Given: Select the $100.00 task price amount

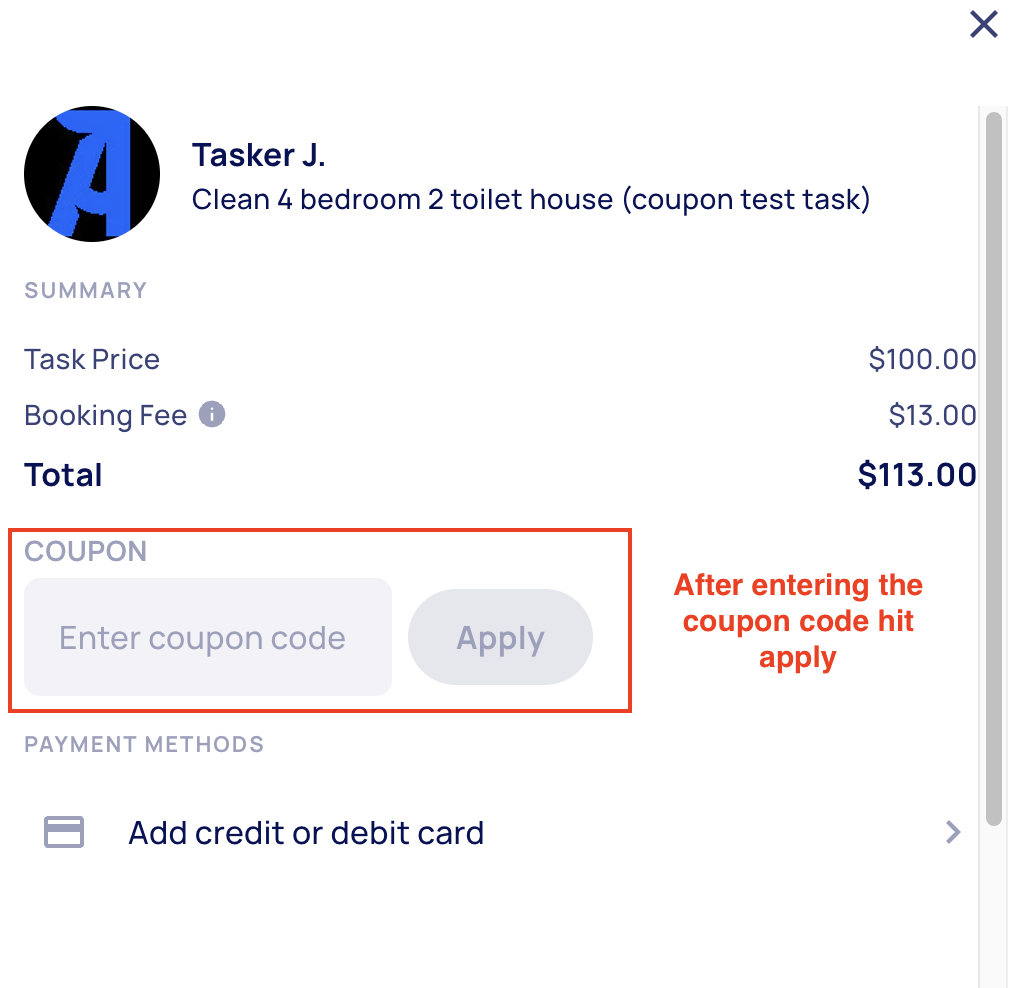Looking at the screenshot, I should click(922, 359).
